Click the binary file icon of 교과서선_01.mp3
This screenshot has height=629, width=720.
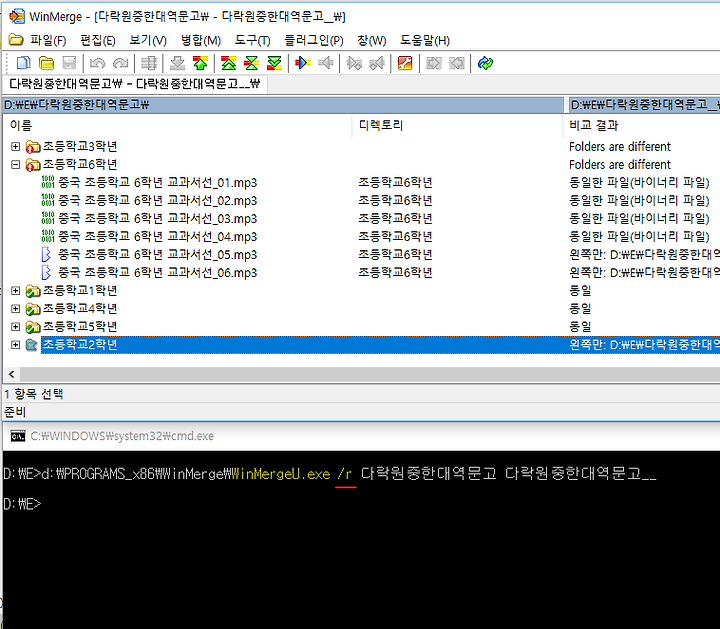click(x=48, y=182)
